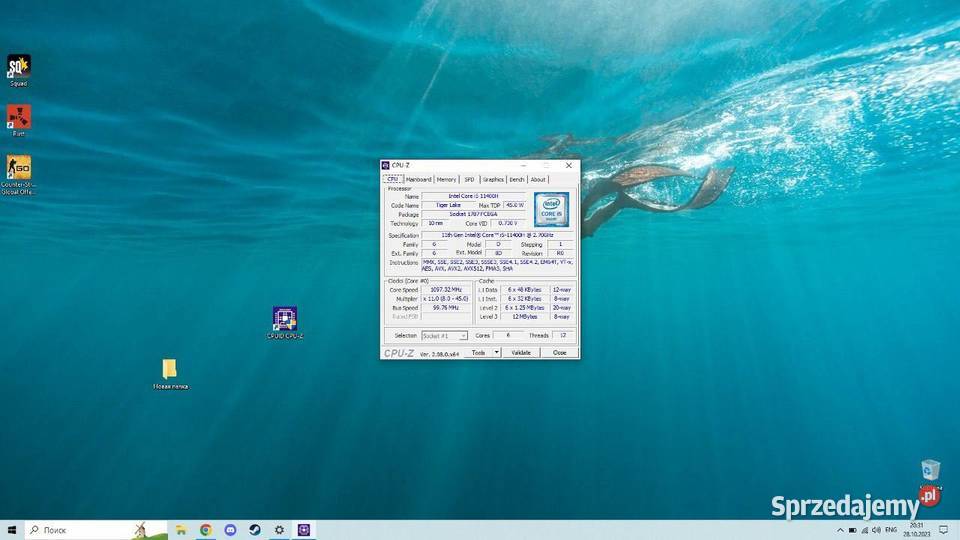This screenshot has height=540, width=960.
Task: Click the Cores count value
Action: click(x=508, y=336)
